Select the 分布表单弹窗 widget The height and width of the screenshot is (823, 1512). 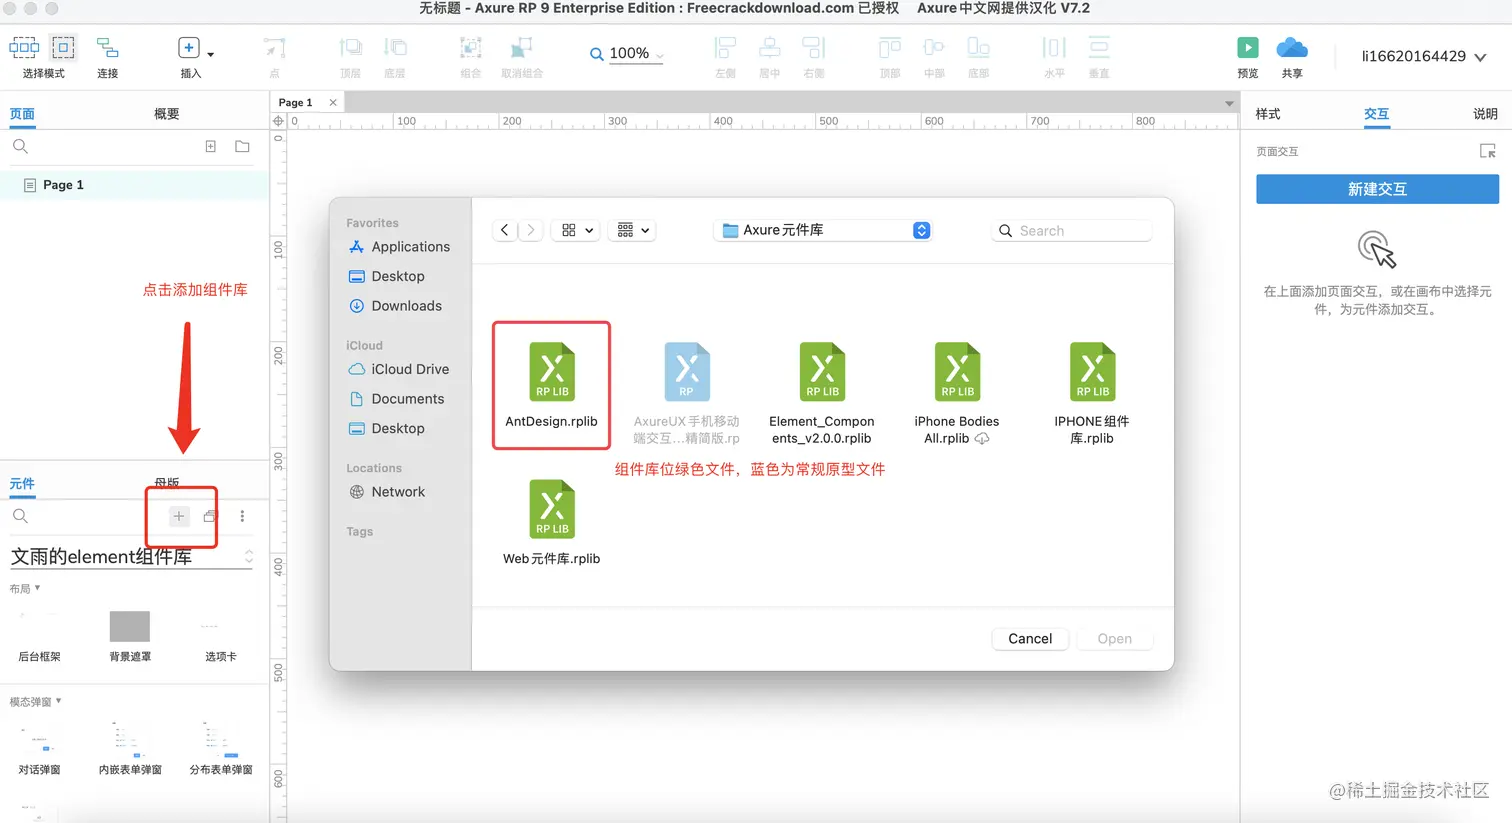(x=221, y=749)
